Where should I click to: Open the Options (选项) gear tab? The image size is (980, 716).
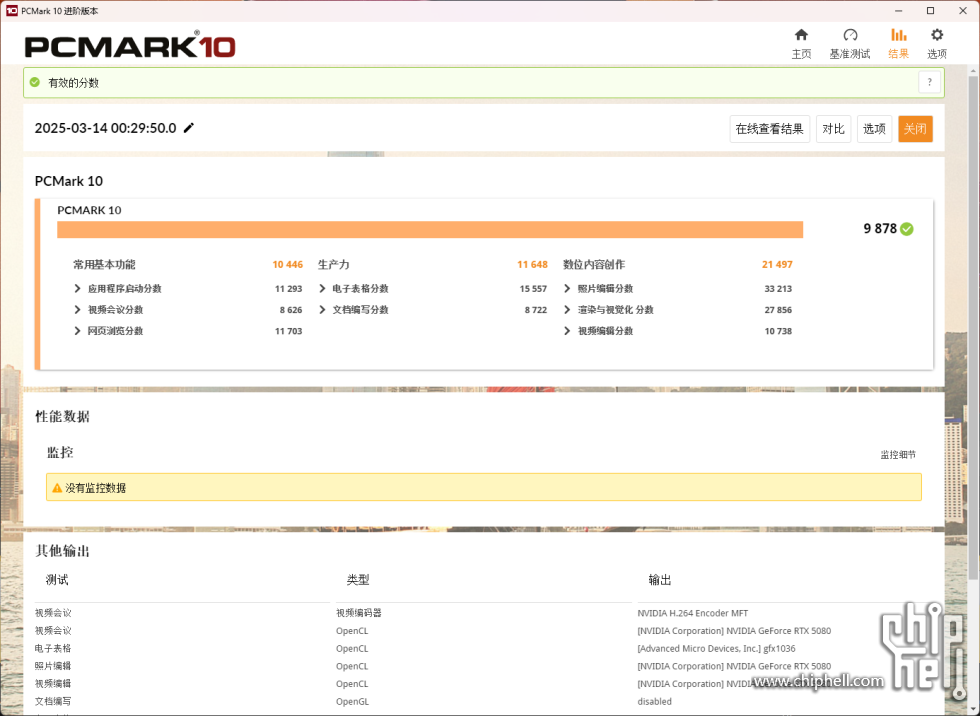(936, 44)
